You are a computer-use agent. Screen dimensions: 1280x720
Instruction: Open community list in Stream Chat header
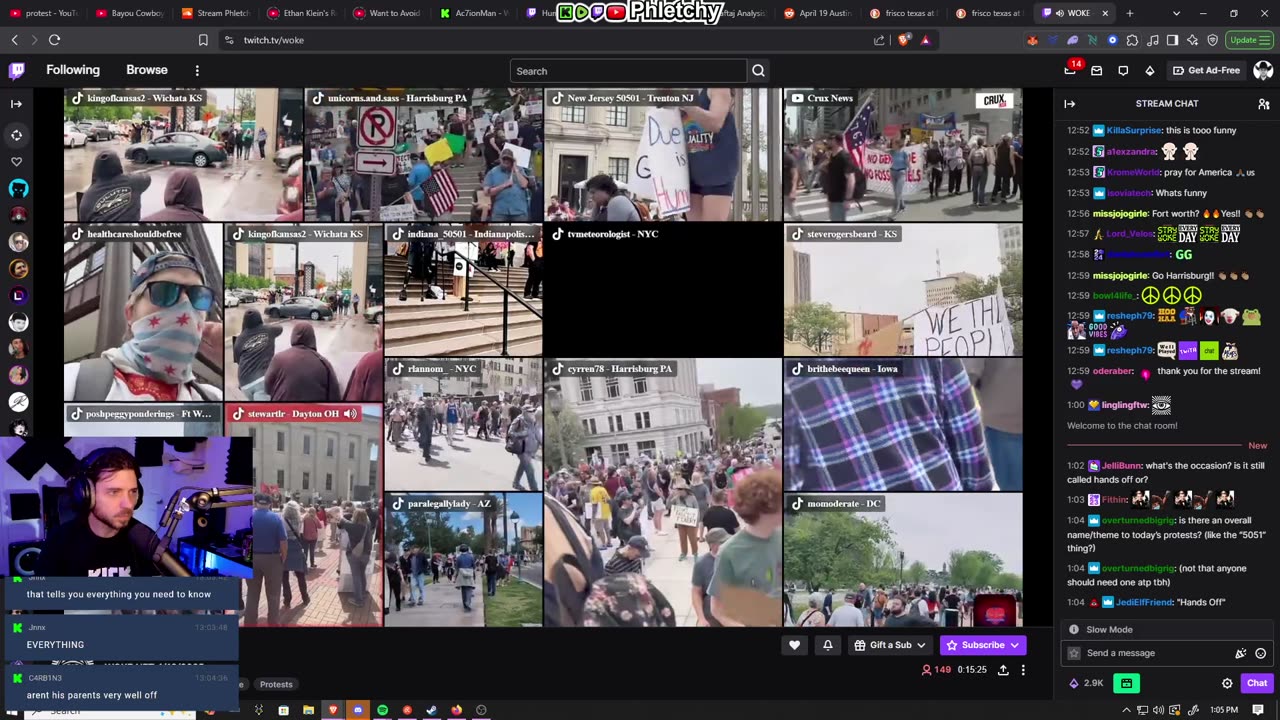click(1263, 104)
